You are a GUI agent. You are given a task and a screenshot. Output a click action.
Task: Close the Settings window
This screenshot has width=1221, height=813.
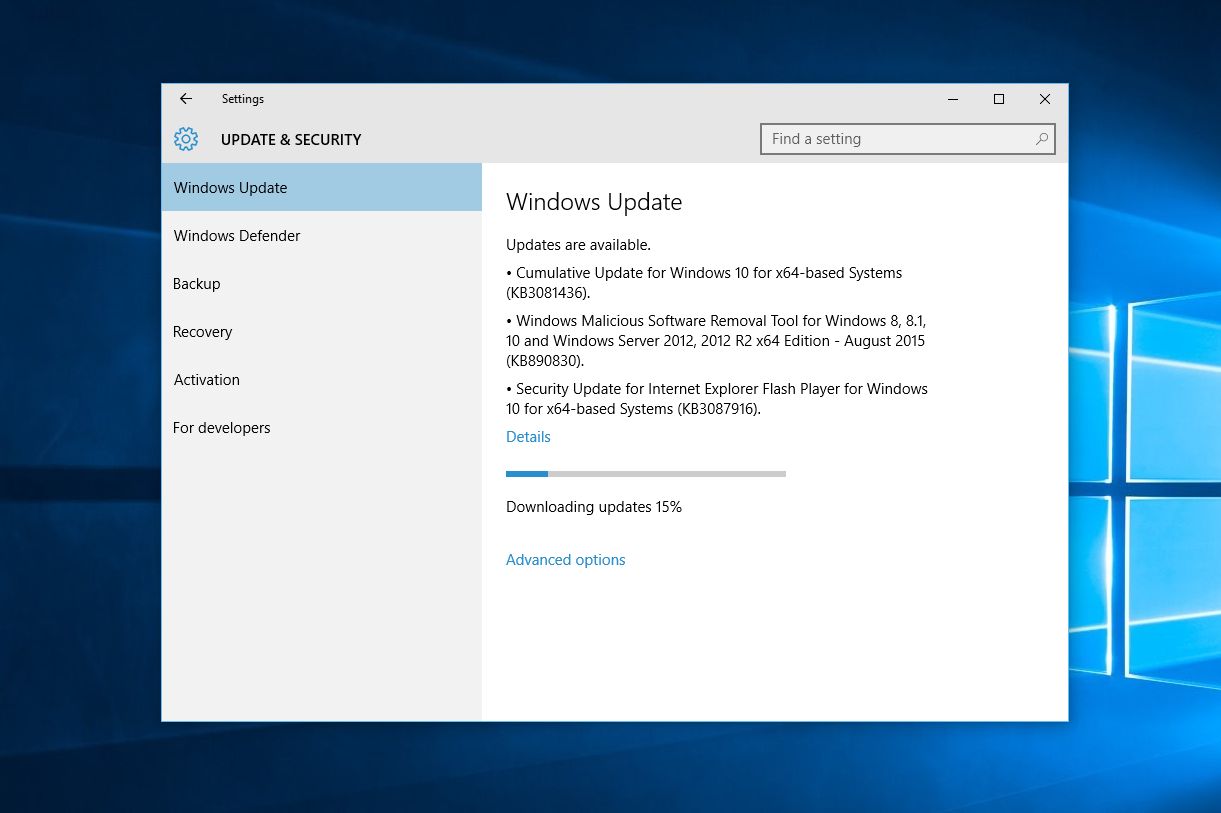pyautogui.click(x=1045, y=99)
